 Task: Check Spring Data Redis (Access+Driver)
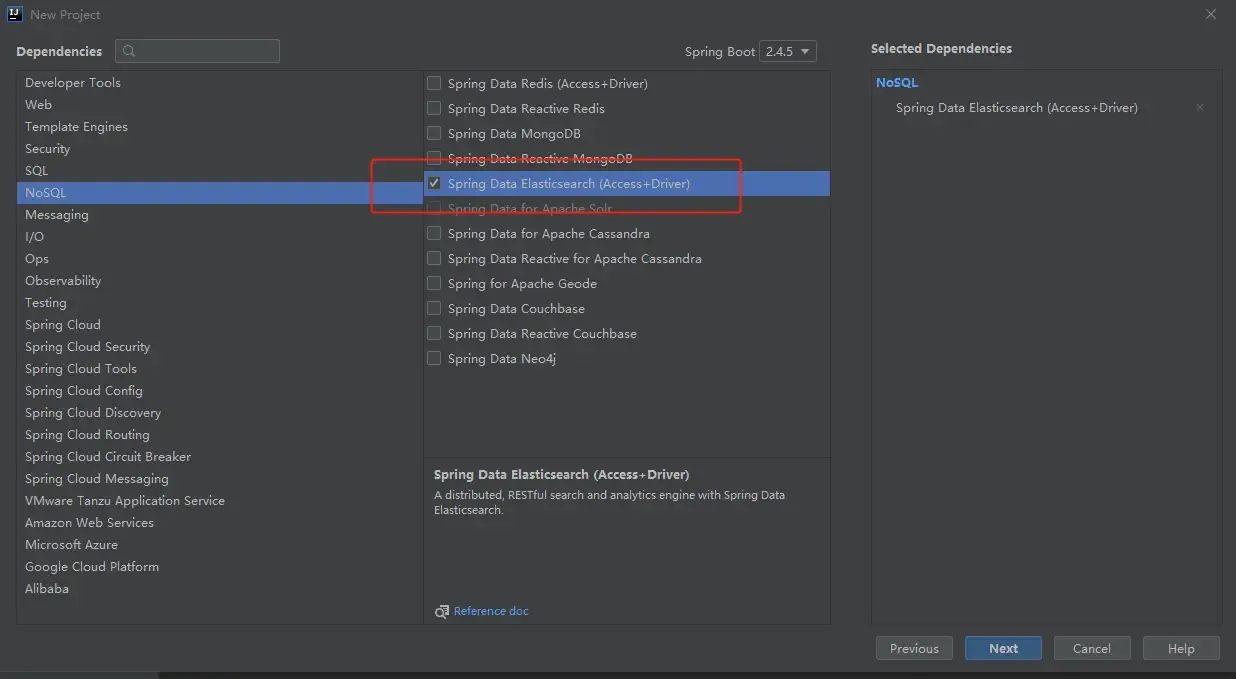[x=434, y=84]
